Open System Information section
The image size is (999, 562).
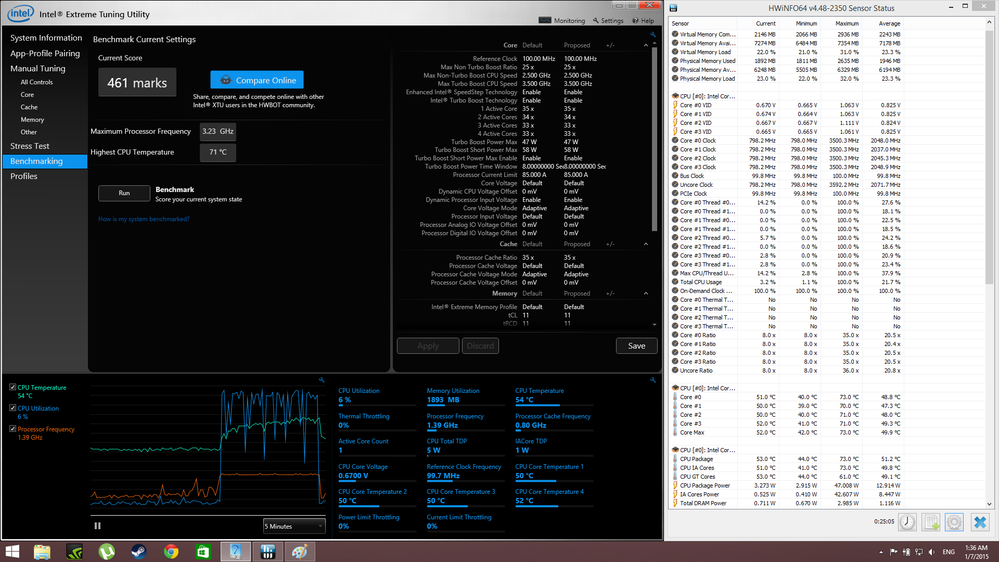tap(46, 38)
